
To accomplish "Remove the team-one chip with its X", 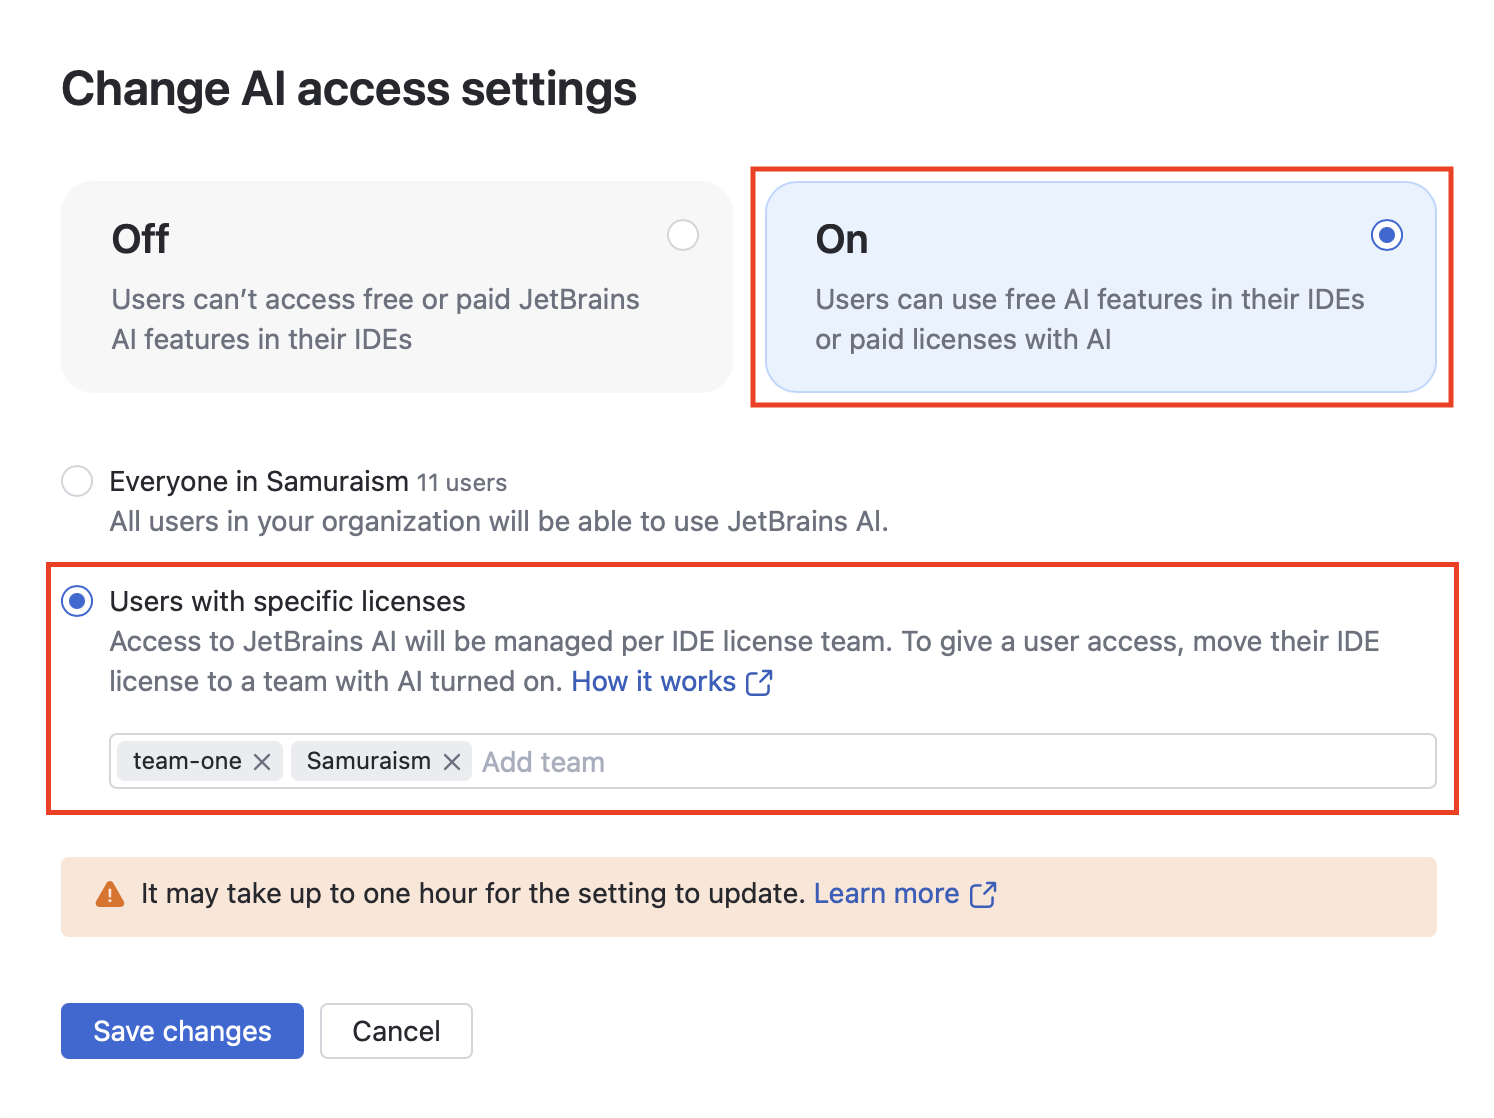I will 262,762.
